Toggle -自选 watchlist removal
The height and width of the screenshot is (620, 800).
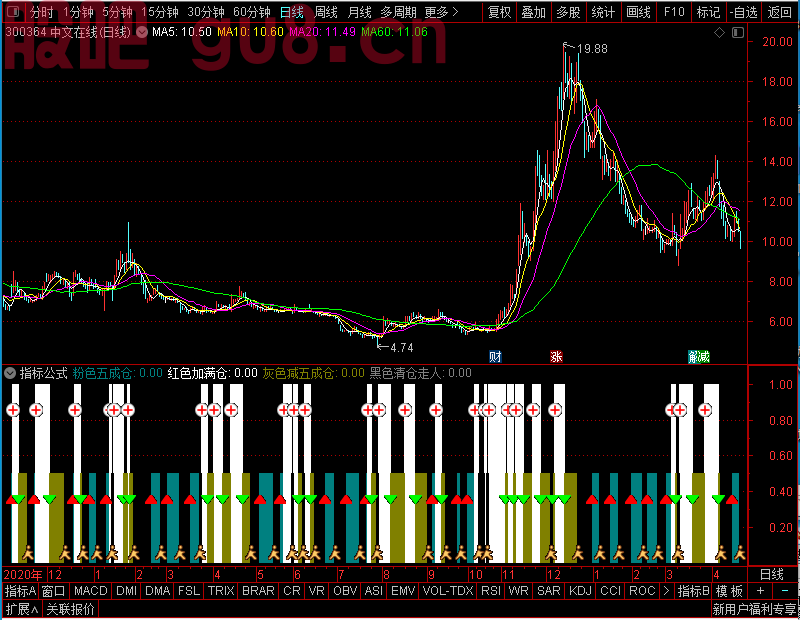pyautogui.click(x=743, y=12)
